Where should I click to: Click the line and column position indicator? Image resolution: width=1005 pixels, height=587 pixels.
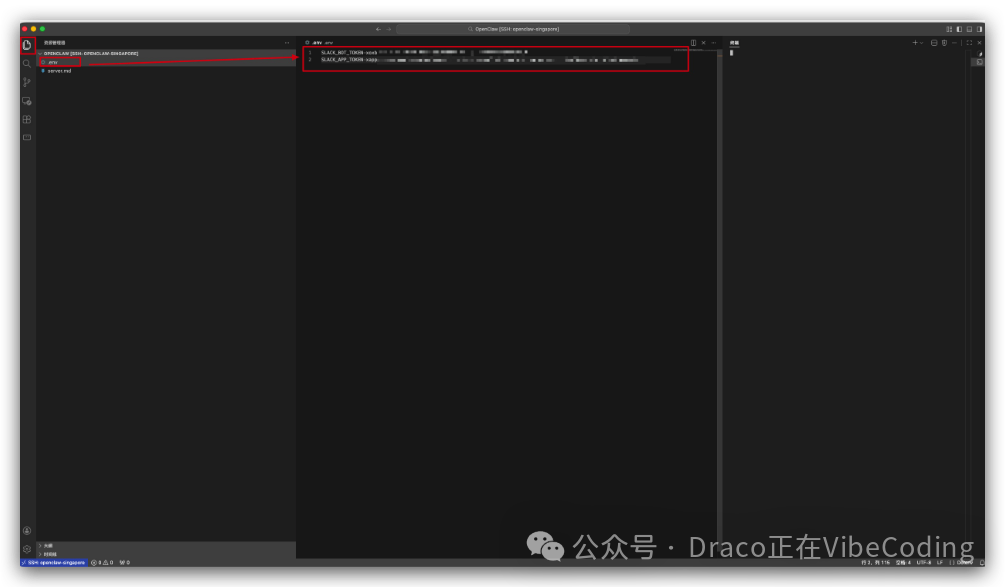(876, 563)
